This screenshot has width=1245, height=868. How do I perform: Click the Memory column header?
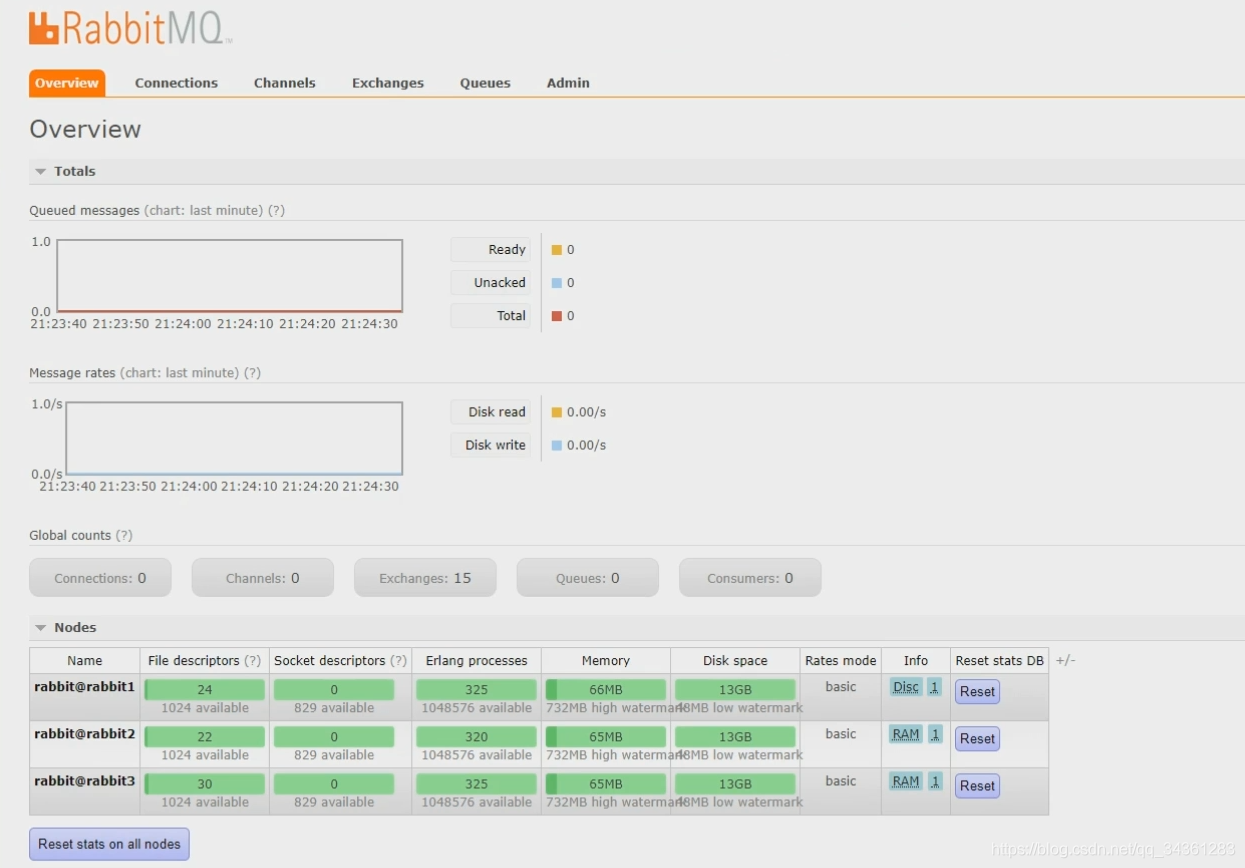pos(606,660)
